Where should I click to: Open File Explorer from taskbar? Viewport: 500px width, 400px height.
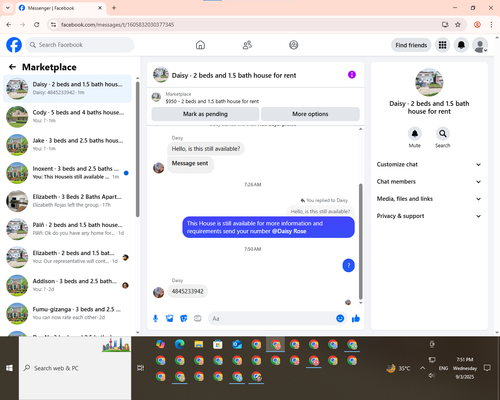199,344
